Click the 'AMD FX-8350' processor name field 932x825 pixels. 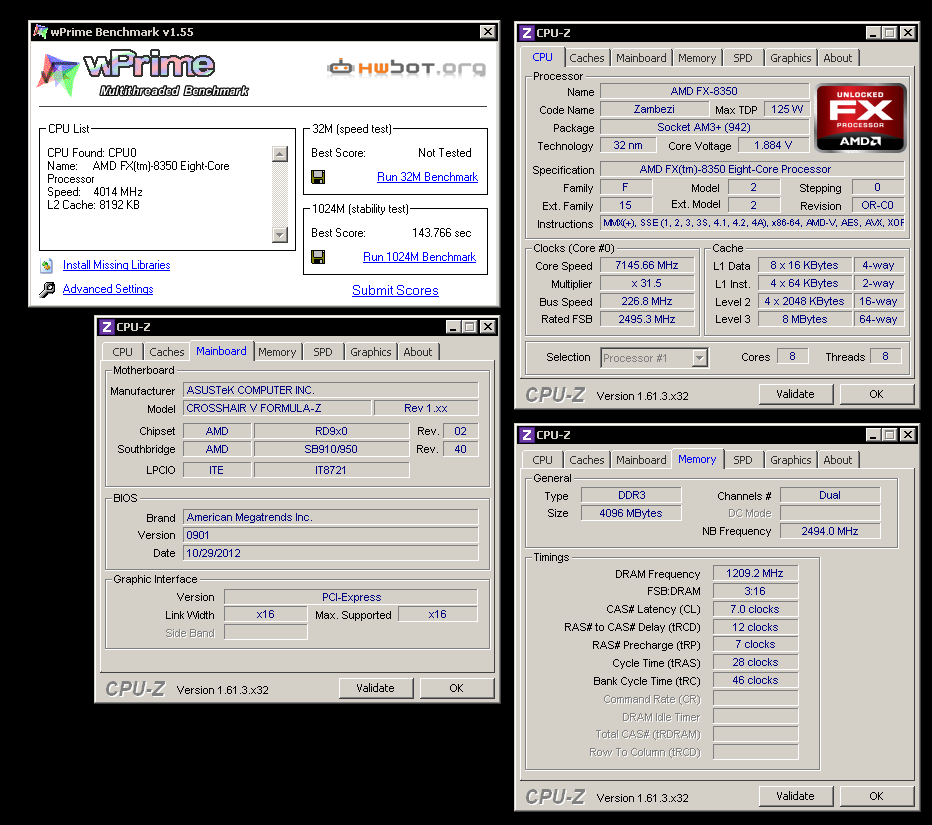pos(704,92)
